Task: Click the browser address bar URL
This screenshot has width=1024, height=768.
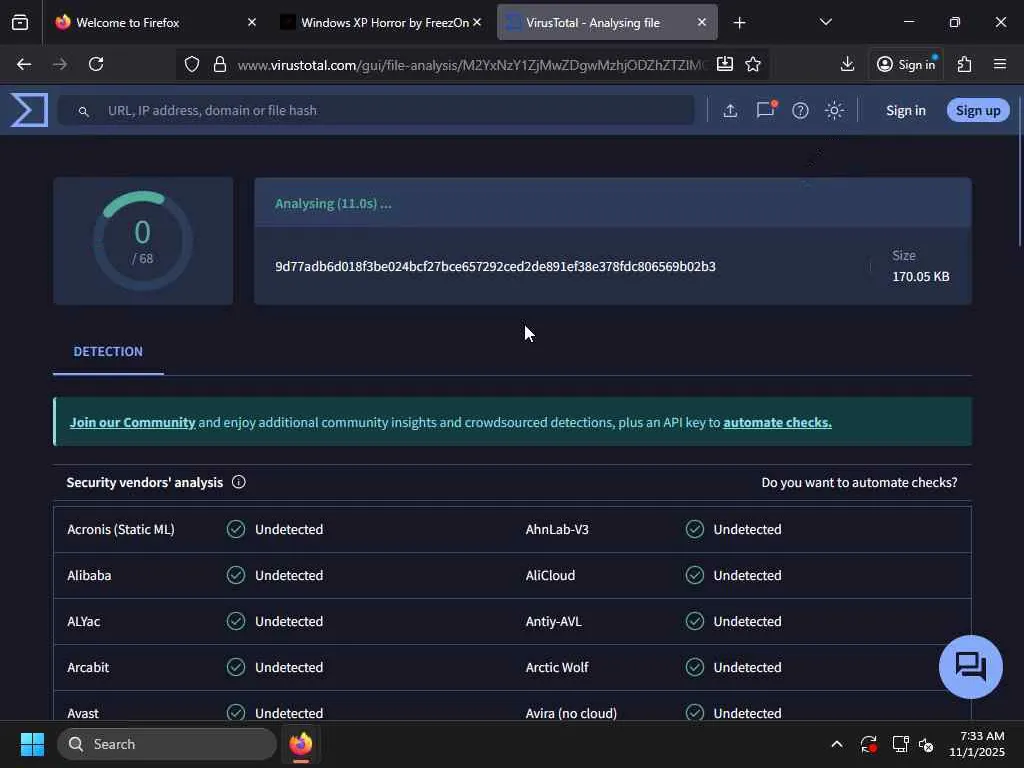Action: 472,65
